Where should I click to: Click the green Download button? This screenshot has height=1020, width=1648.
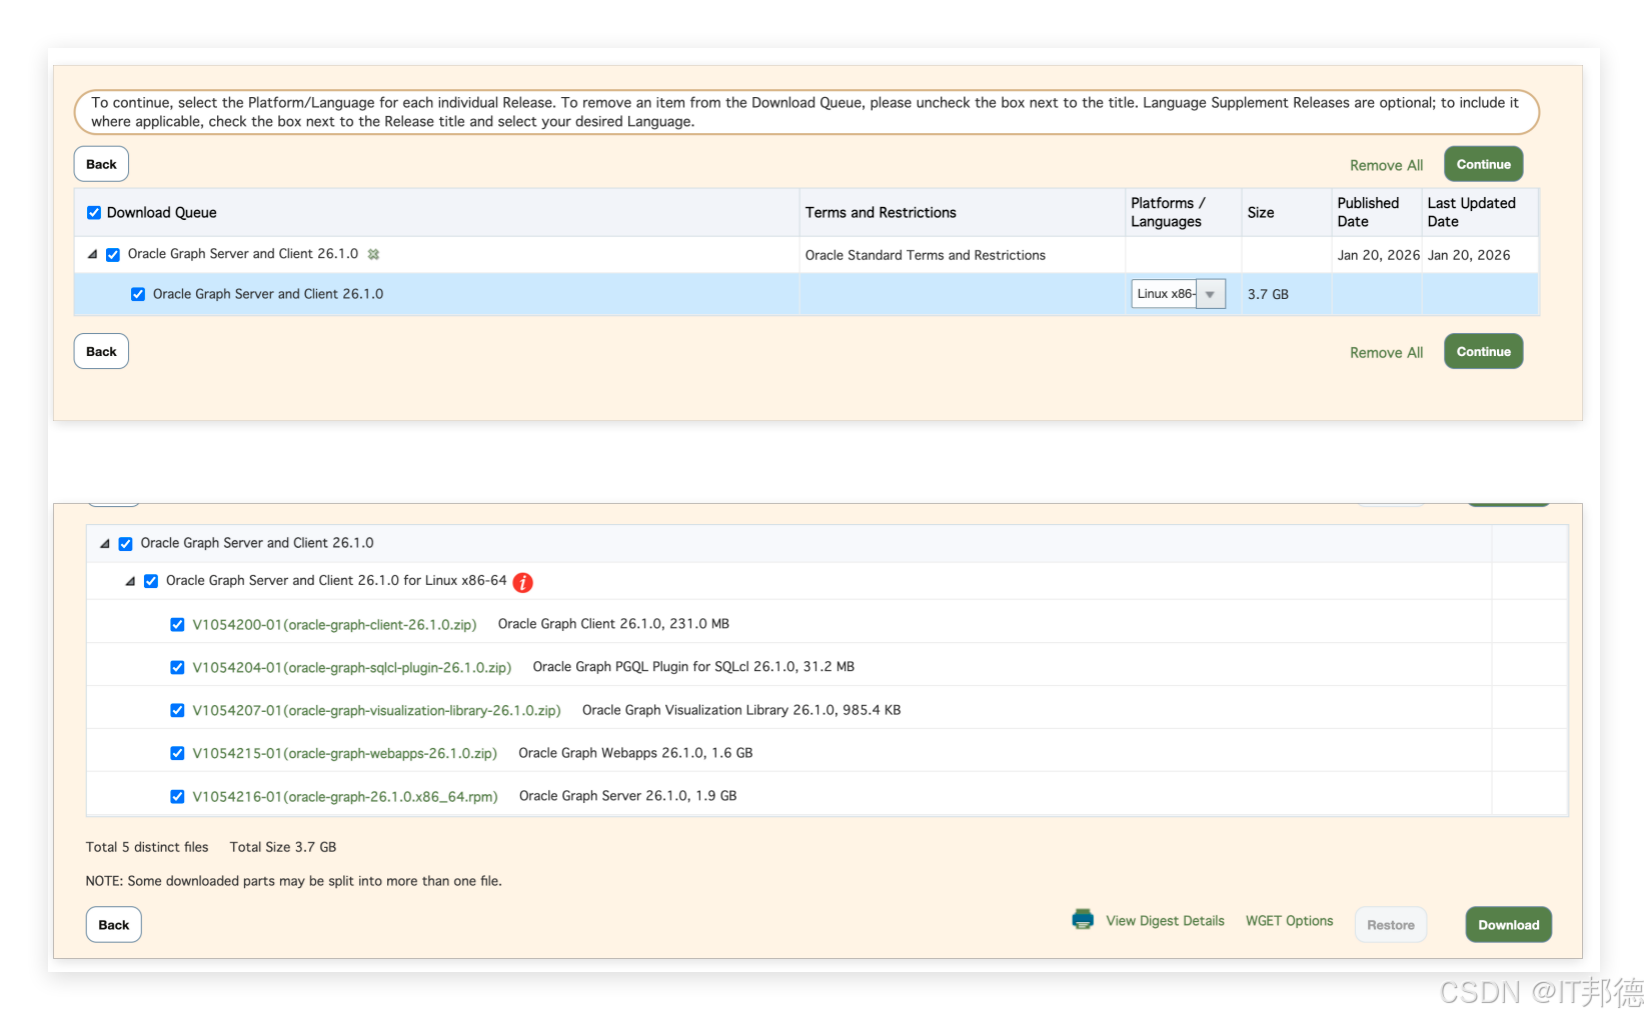[1509, 925]
